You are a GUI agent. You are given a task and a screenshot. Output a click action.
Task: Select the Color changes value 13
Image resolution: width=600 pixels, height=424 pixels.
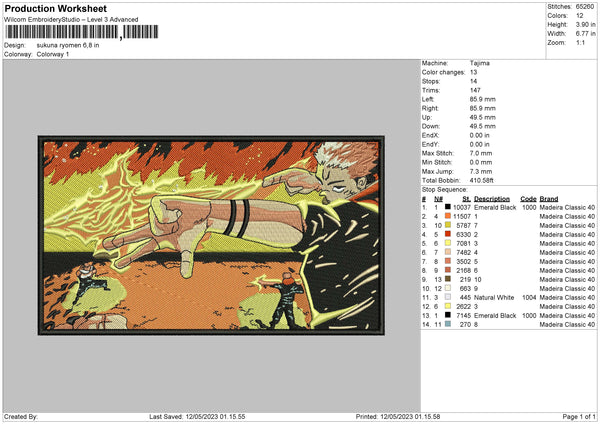pyautogui.click(x=473, y=72)
